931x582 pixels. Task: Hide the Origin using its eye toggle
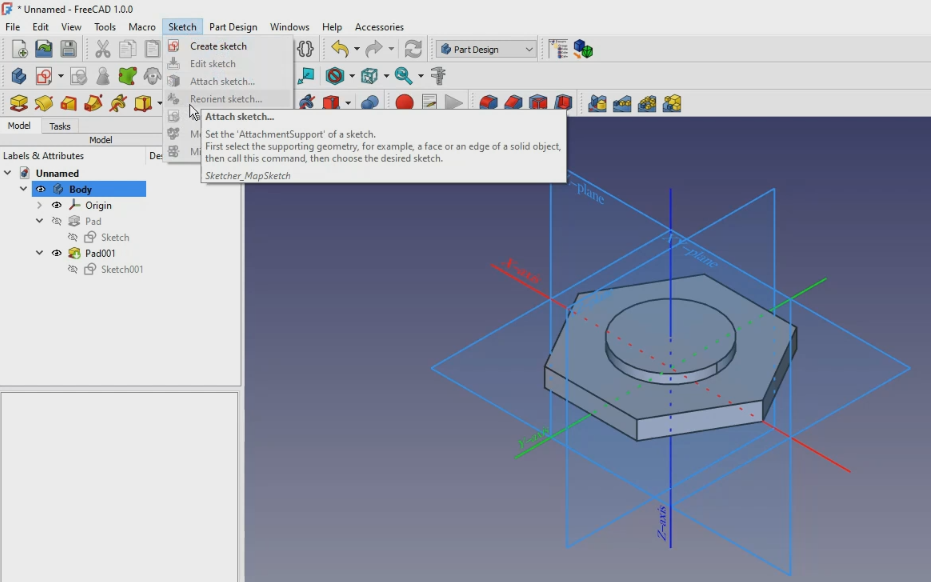coord(57,205)
